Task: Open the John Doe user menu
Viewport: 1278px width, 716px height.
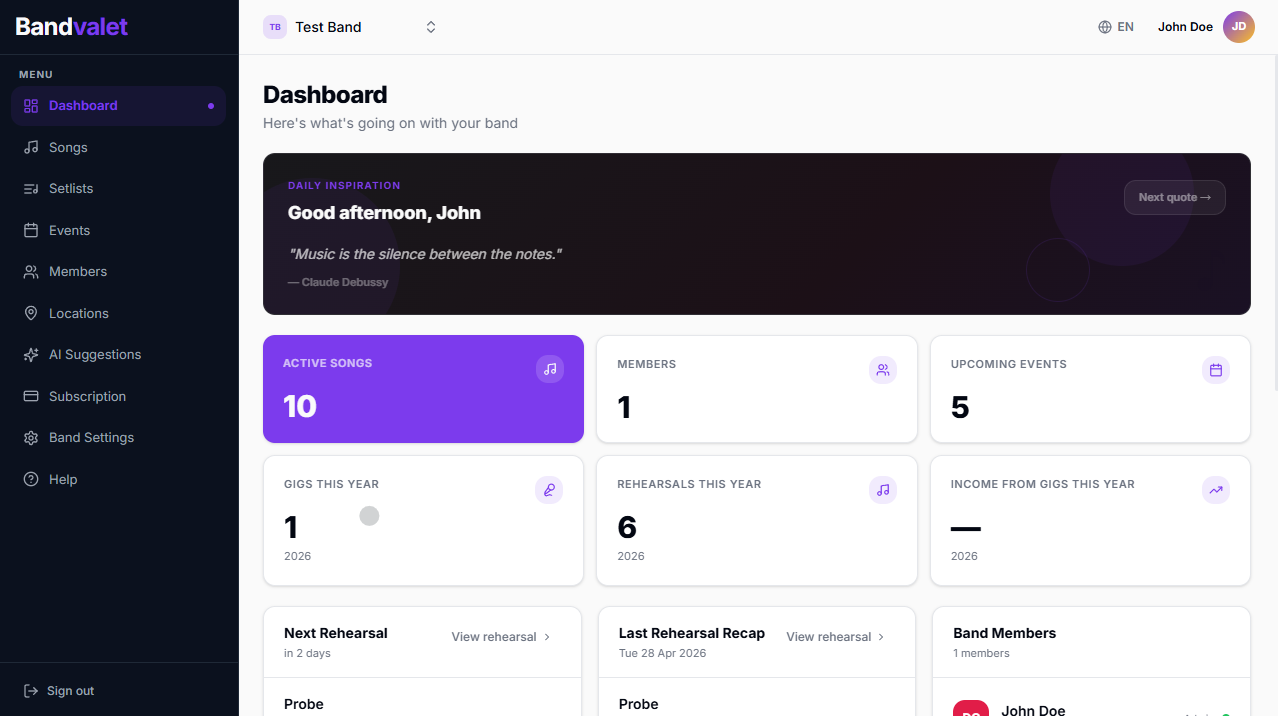Action: click(1206, 27)
